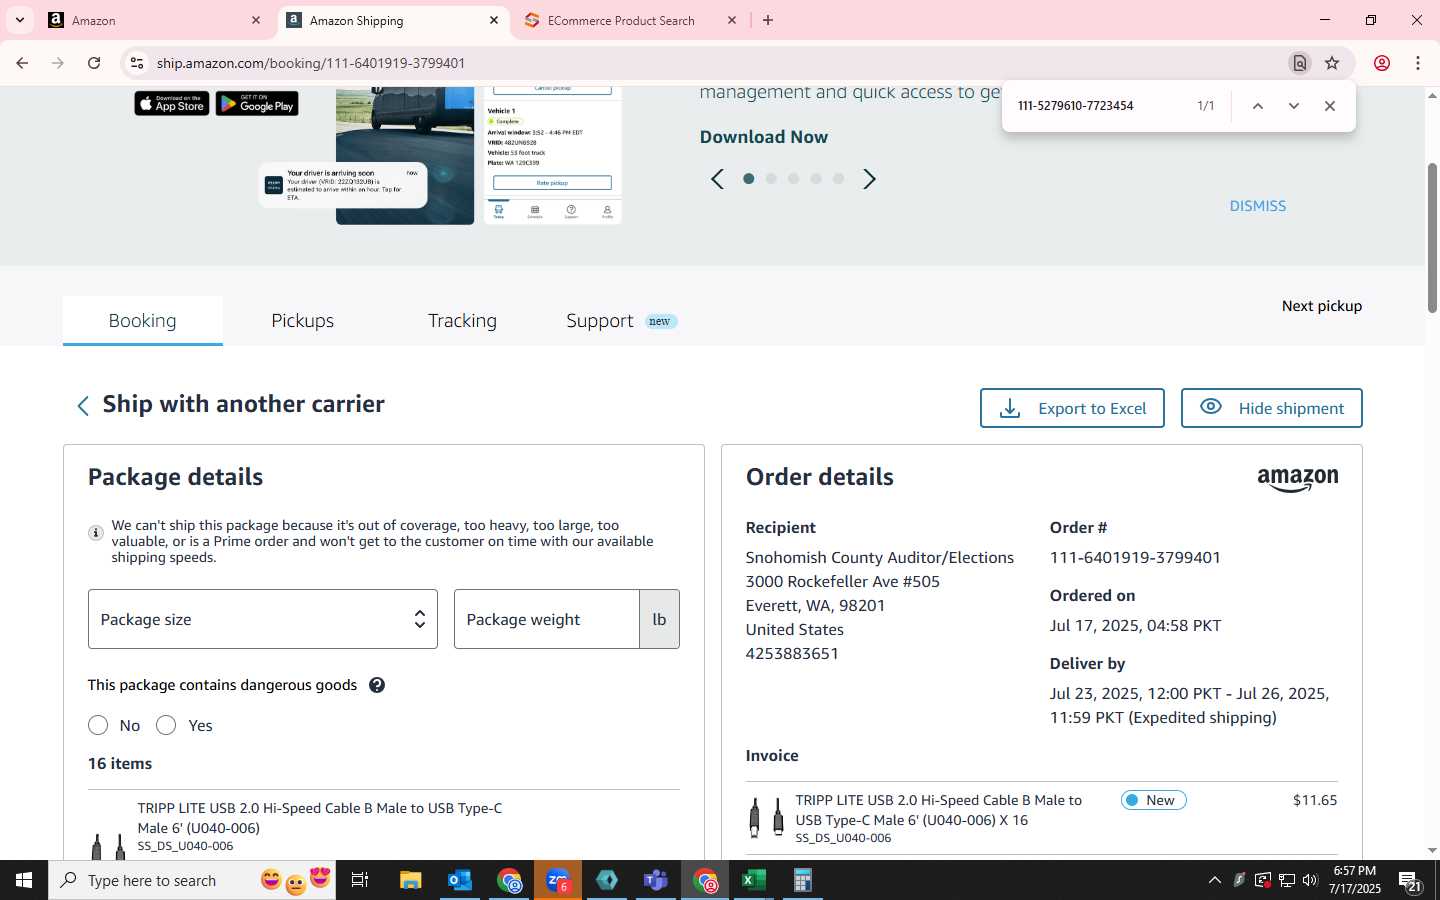Go back in browser history

click(x=22, y=63)
